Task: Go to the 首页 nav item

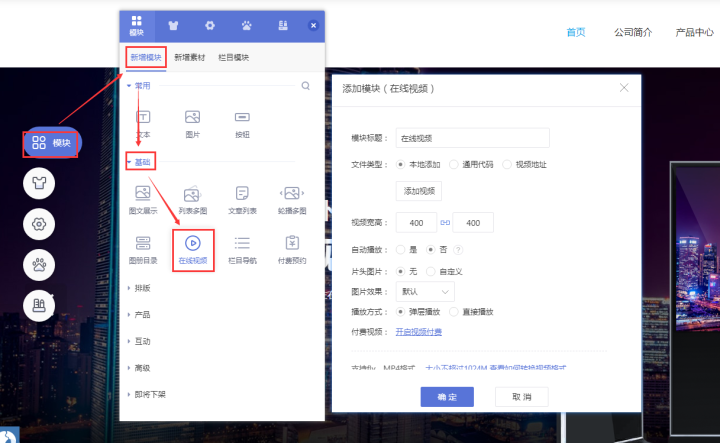Action: coord(576,32)
